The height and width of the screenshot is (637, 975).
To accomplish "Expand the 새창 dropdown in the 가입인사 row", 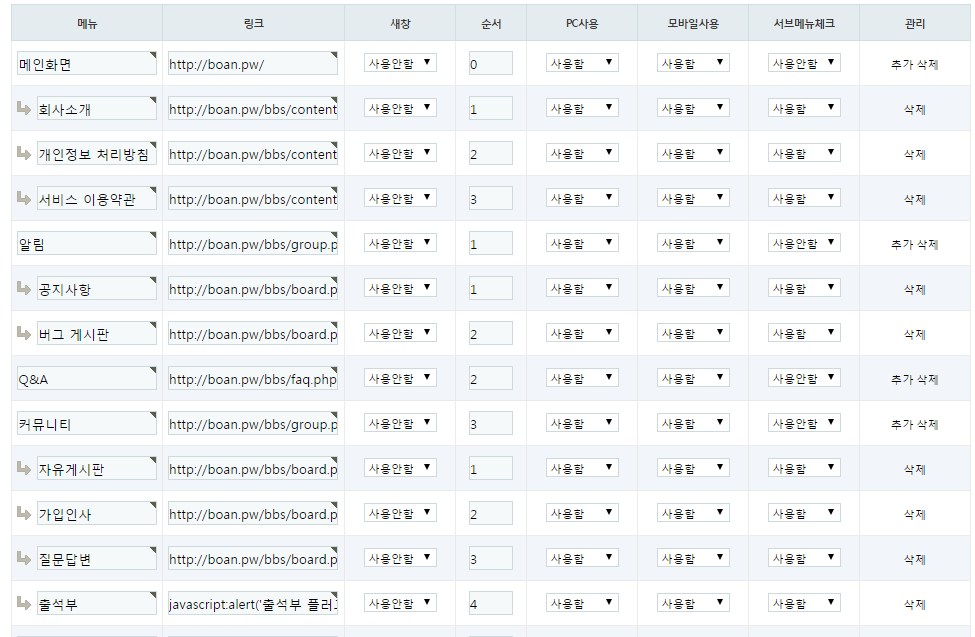I will click(400, 513).
